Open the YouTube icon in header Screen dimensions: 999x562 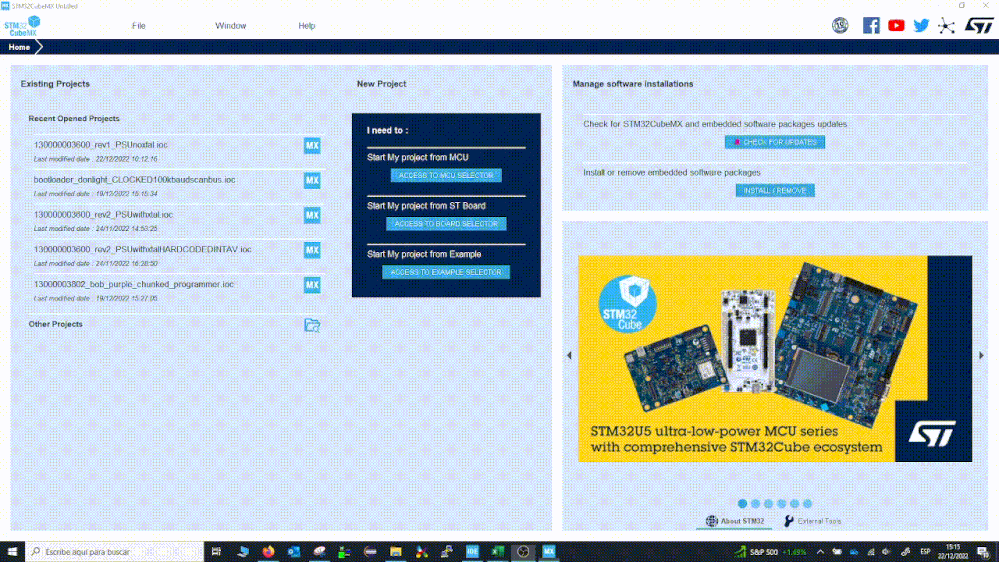(x=896, y=25)
